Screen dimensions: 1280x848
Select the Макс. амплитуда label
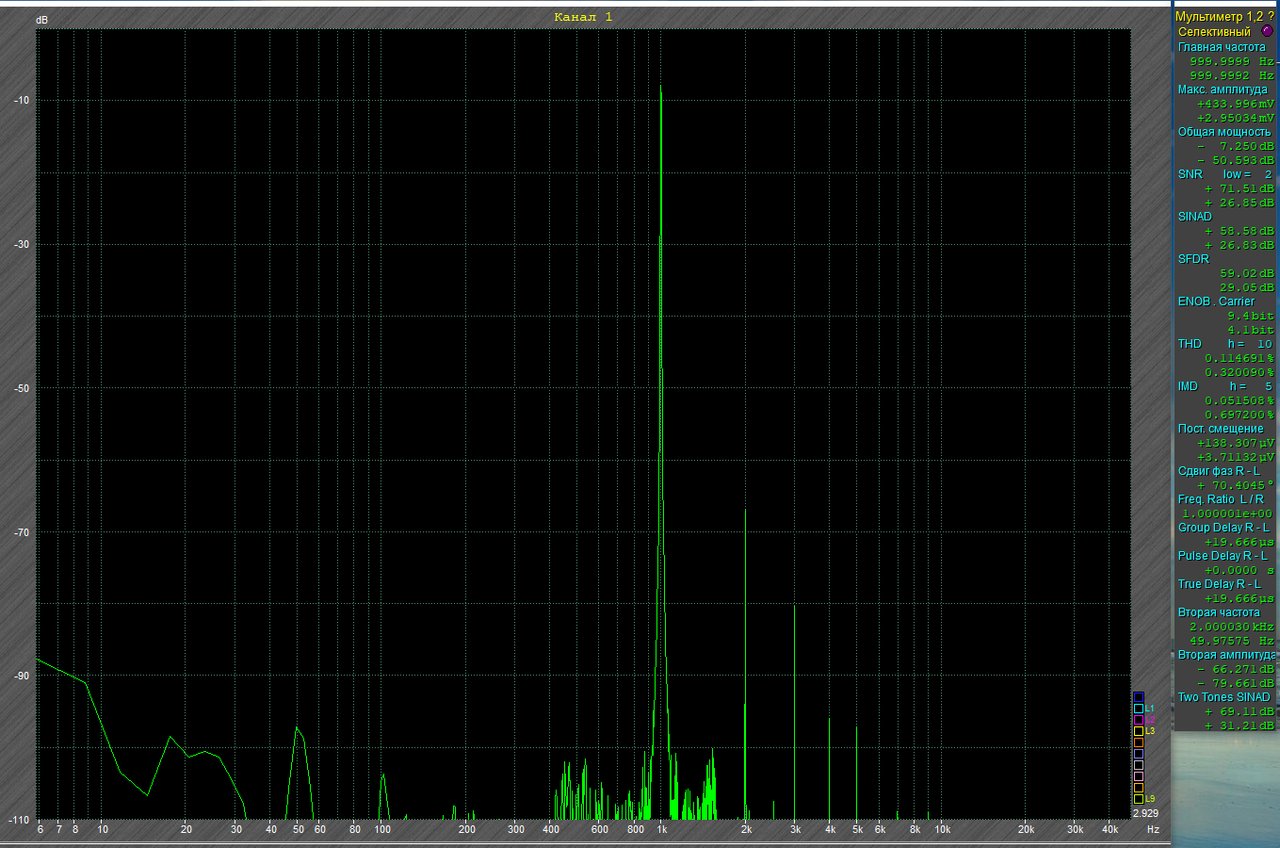[x=1223, y=89]
